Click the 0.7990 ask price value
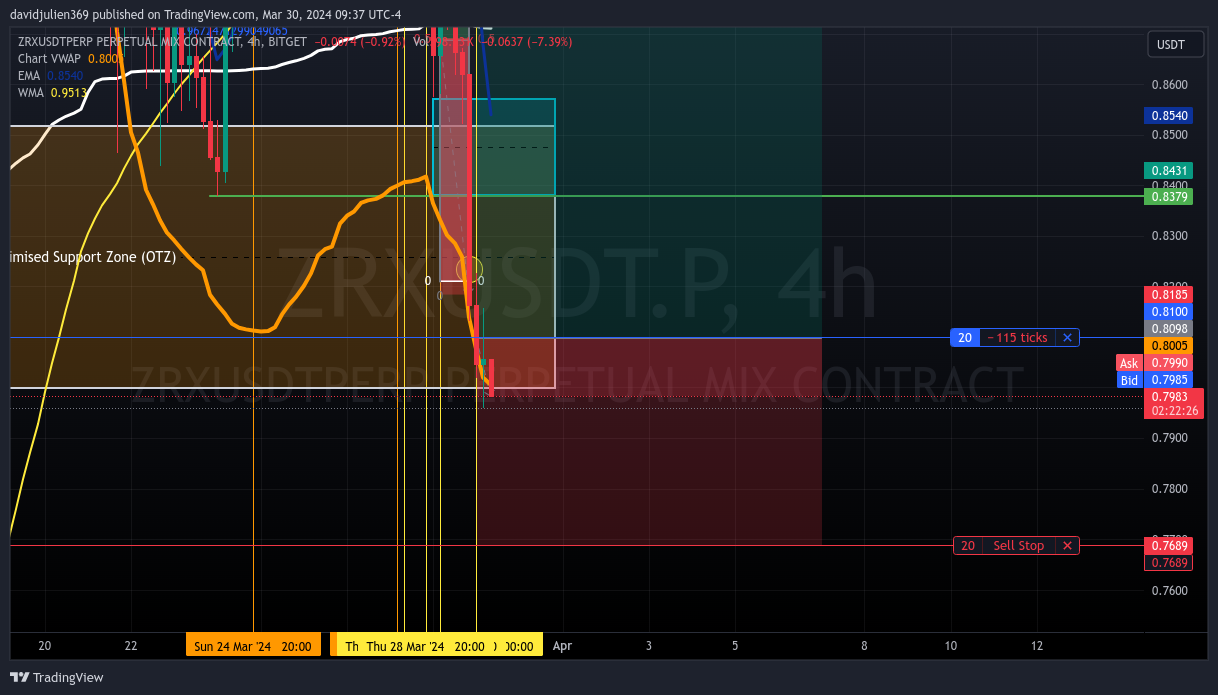Screen dimensions: 1218x695 click(1168, 364)
